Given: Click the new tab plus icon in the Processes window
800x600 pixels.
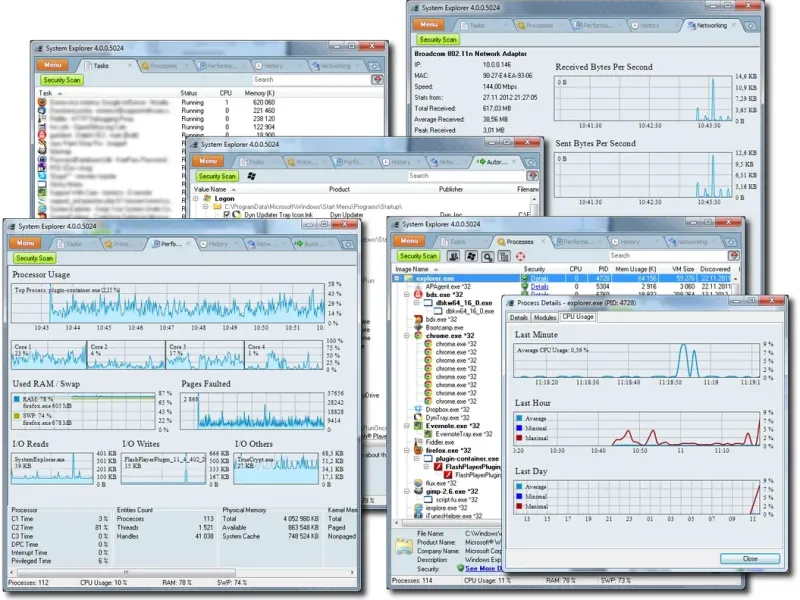Looking at the screenshot, I should [731, 242].
